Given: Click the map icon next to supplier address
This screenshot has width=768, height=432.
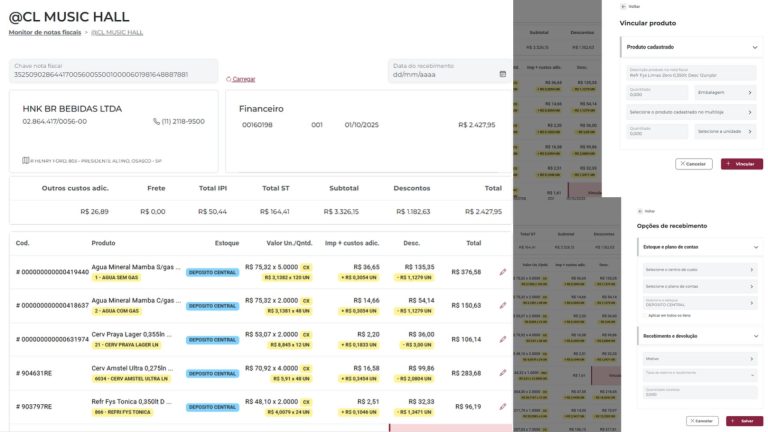Looking at the screenshot, I should point(25,161).
